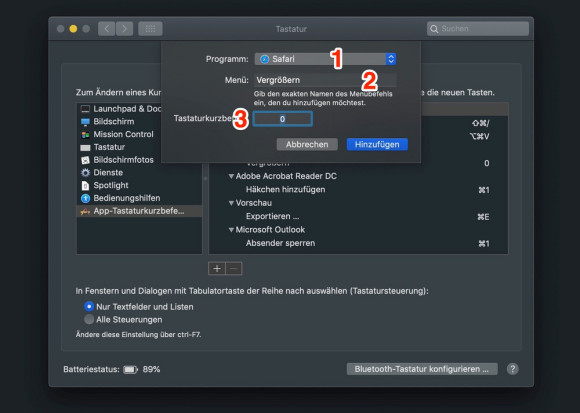The image size is (580, 413).
Task: Collapse the Vorschau shortcuts group
Action: [231, 203]
